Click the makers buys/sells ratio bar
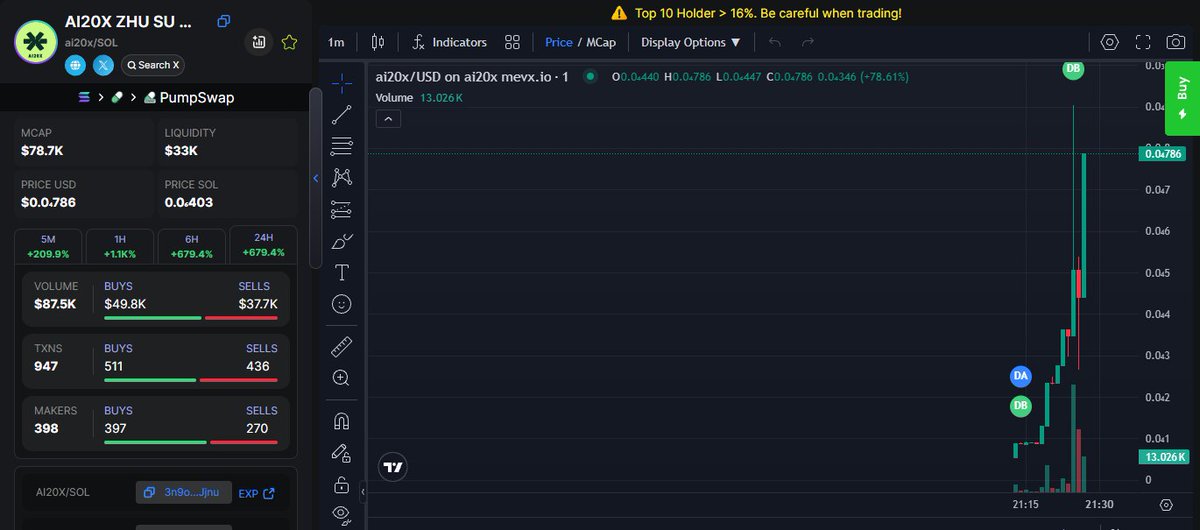Viewport: 1200px width, 530px height. click(190, 442)
